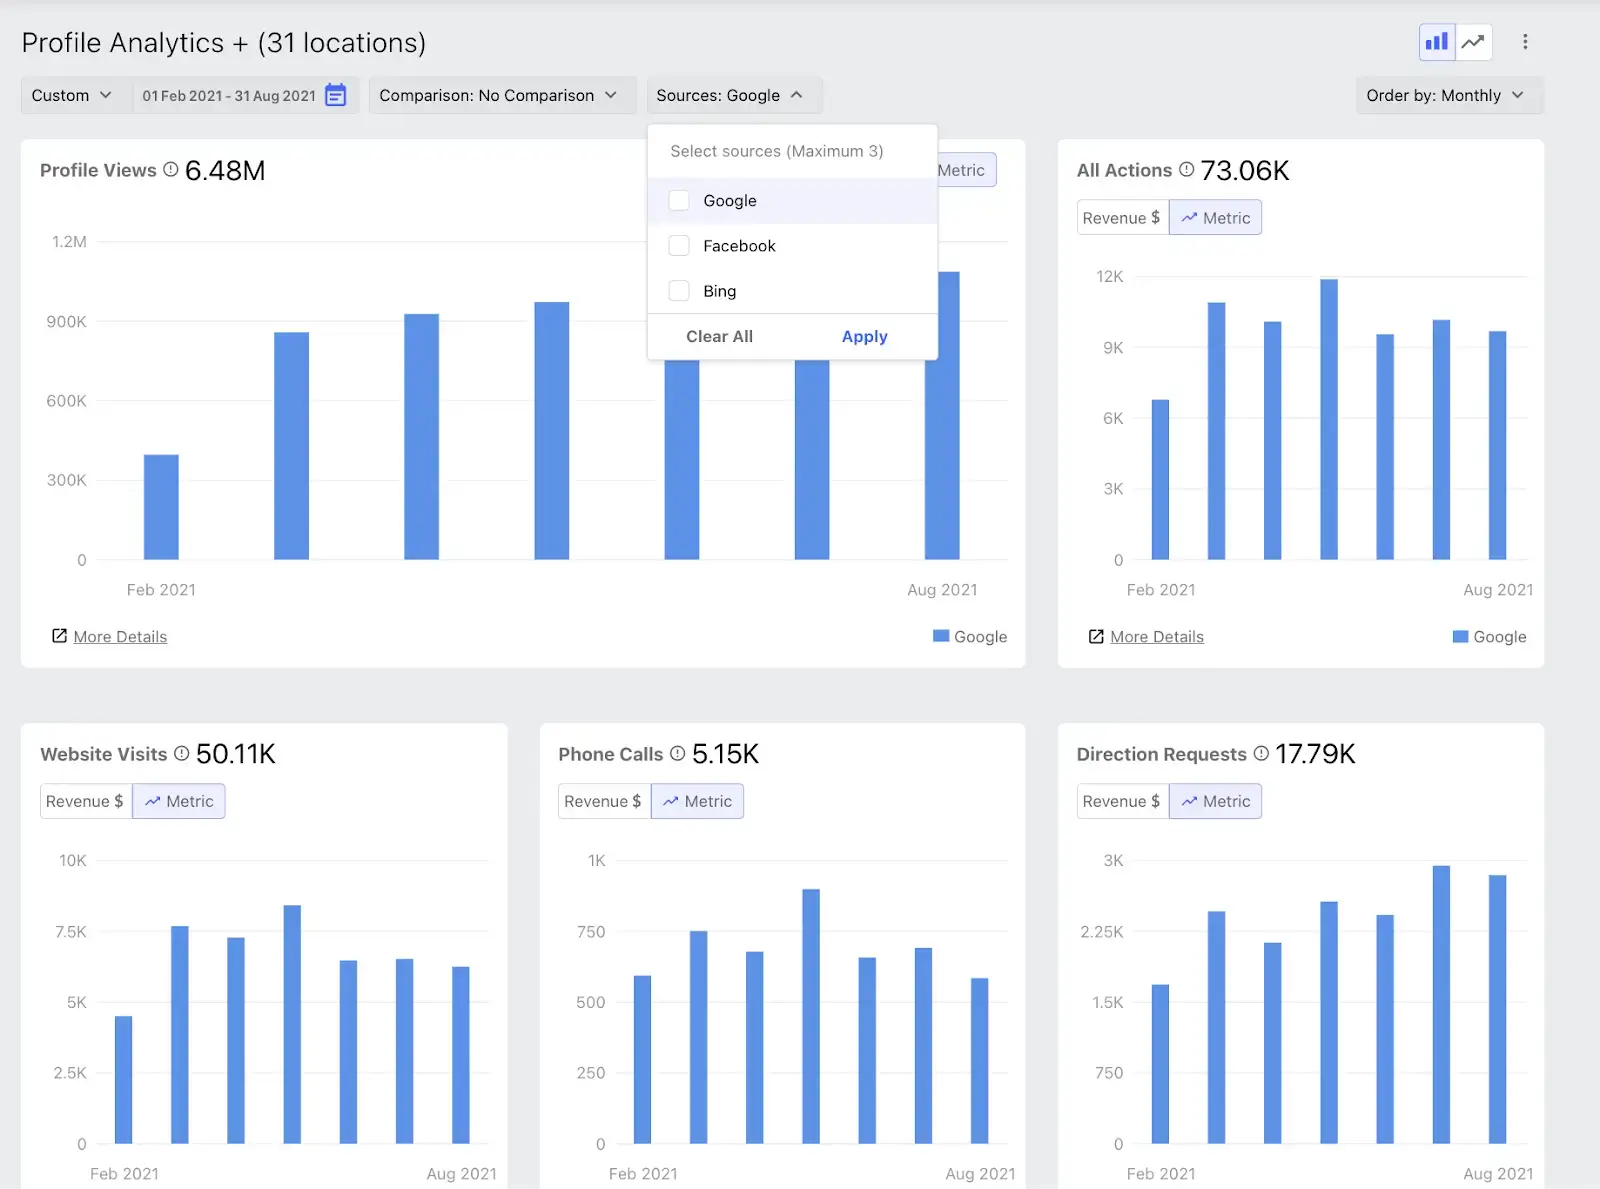Click the Website Visits total 50.11K
1600x1189 pixels.
[x=236, y=754]
